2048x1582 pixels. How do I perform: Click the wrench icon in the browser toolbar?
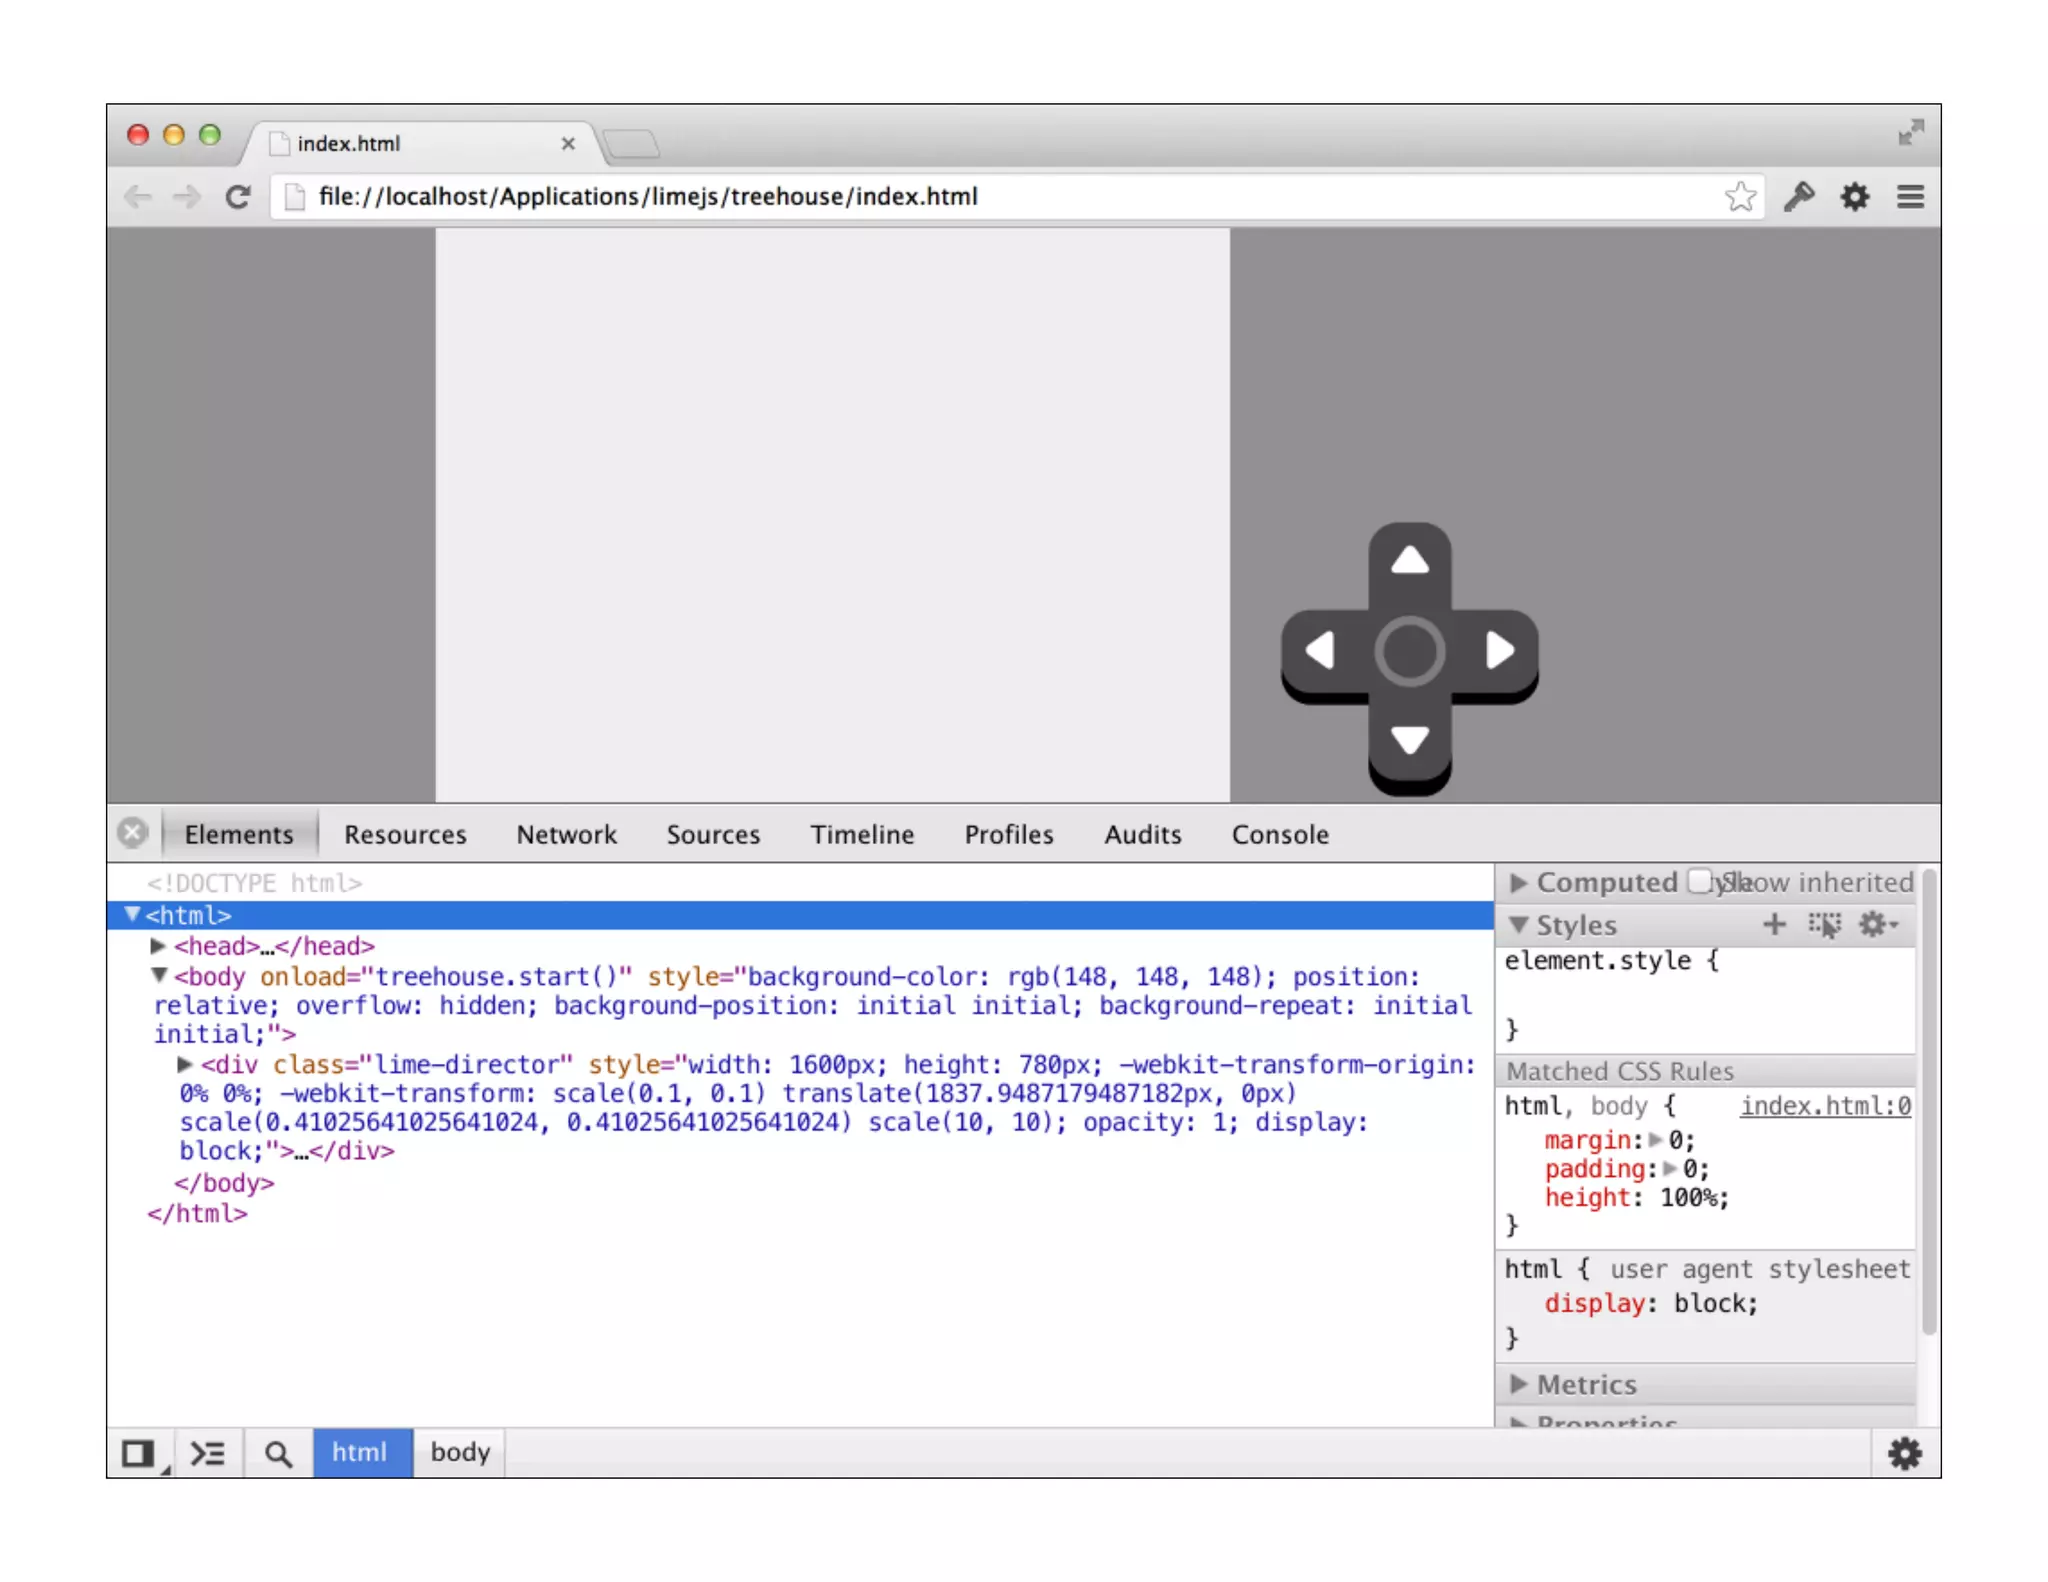[1799, 196]
